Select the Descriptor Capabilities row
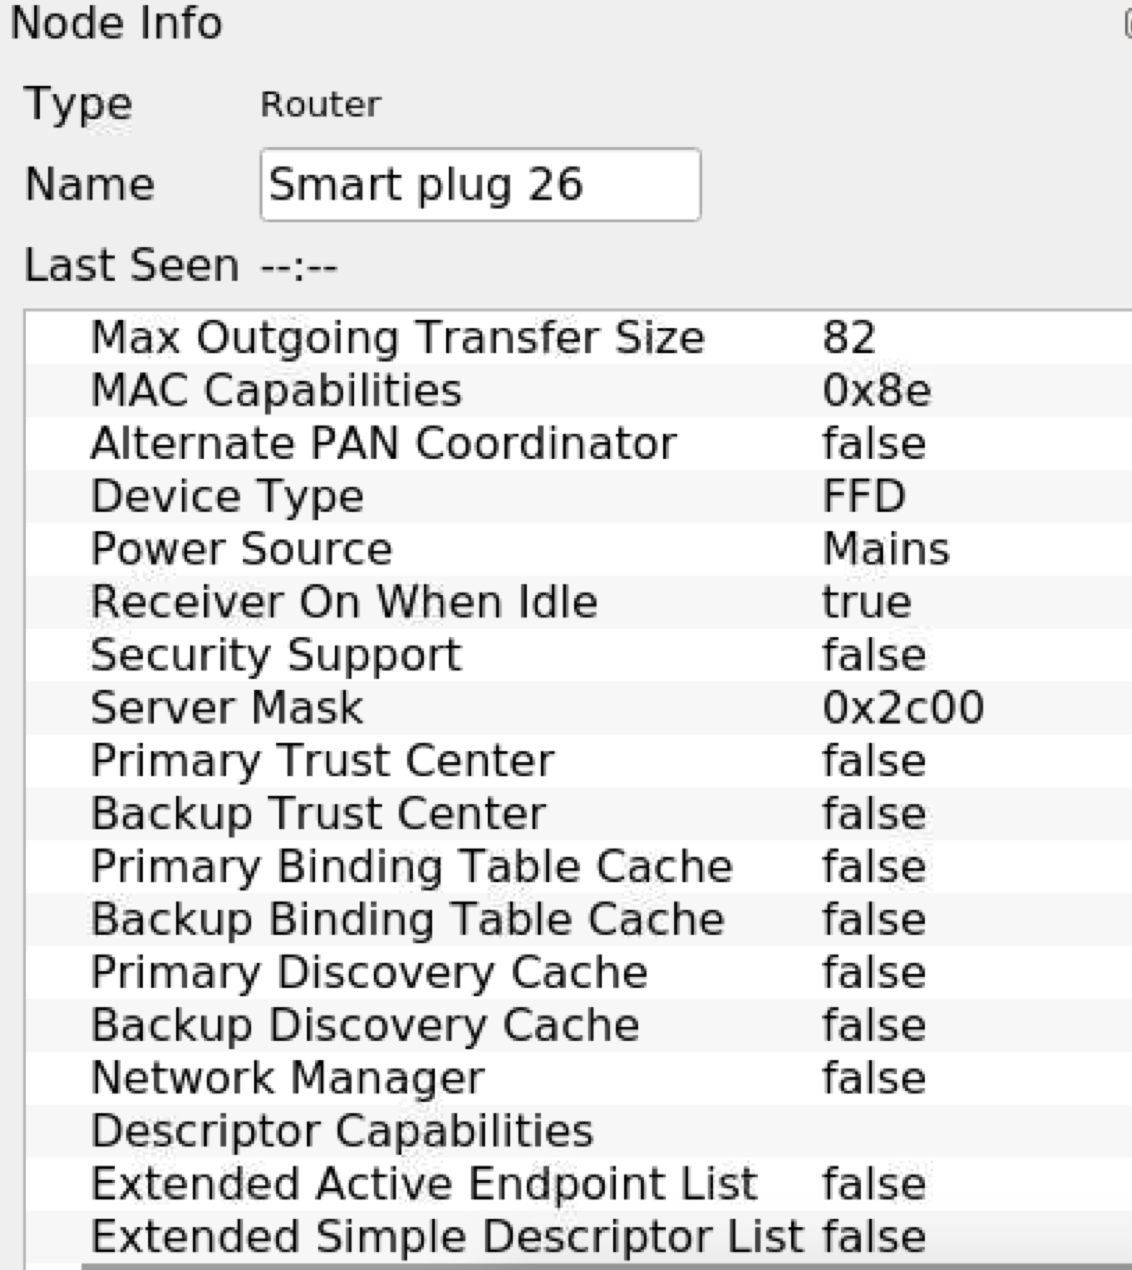 [400, 1129]
